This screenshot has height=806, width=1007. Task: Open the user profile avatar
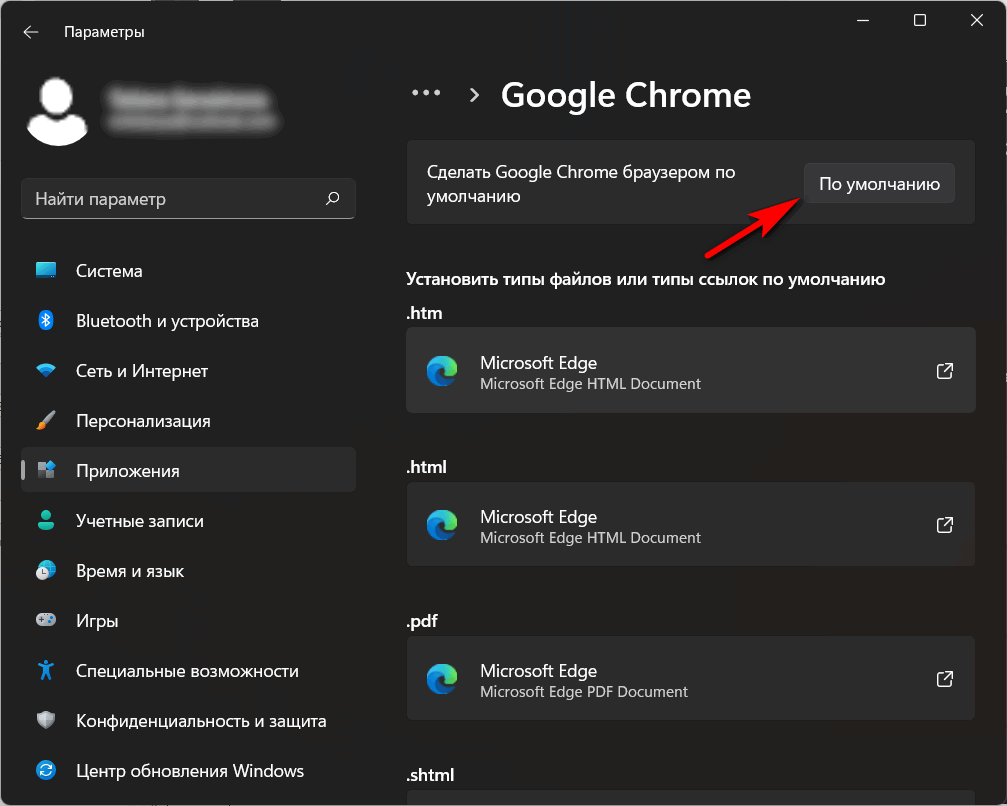pos(57,111)
